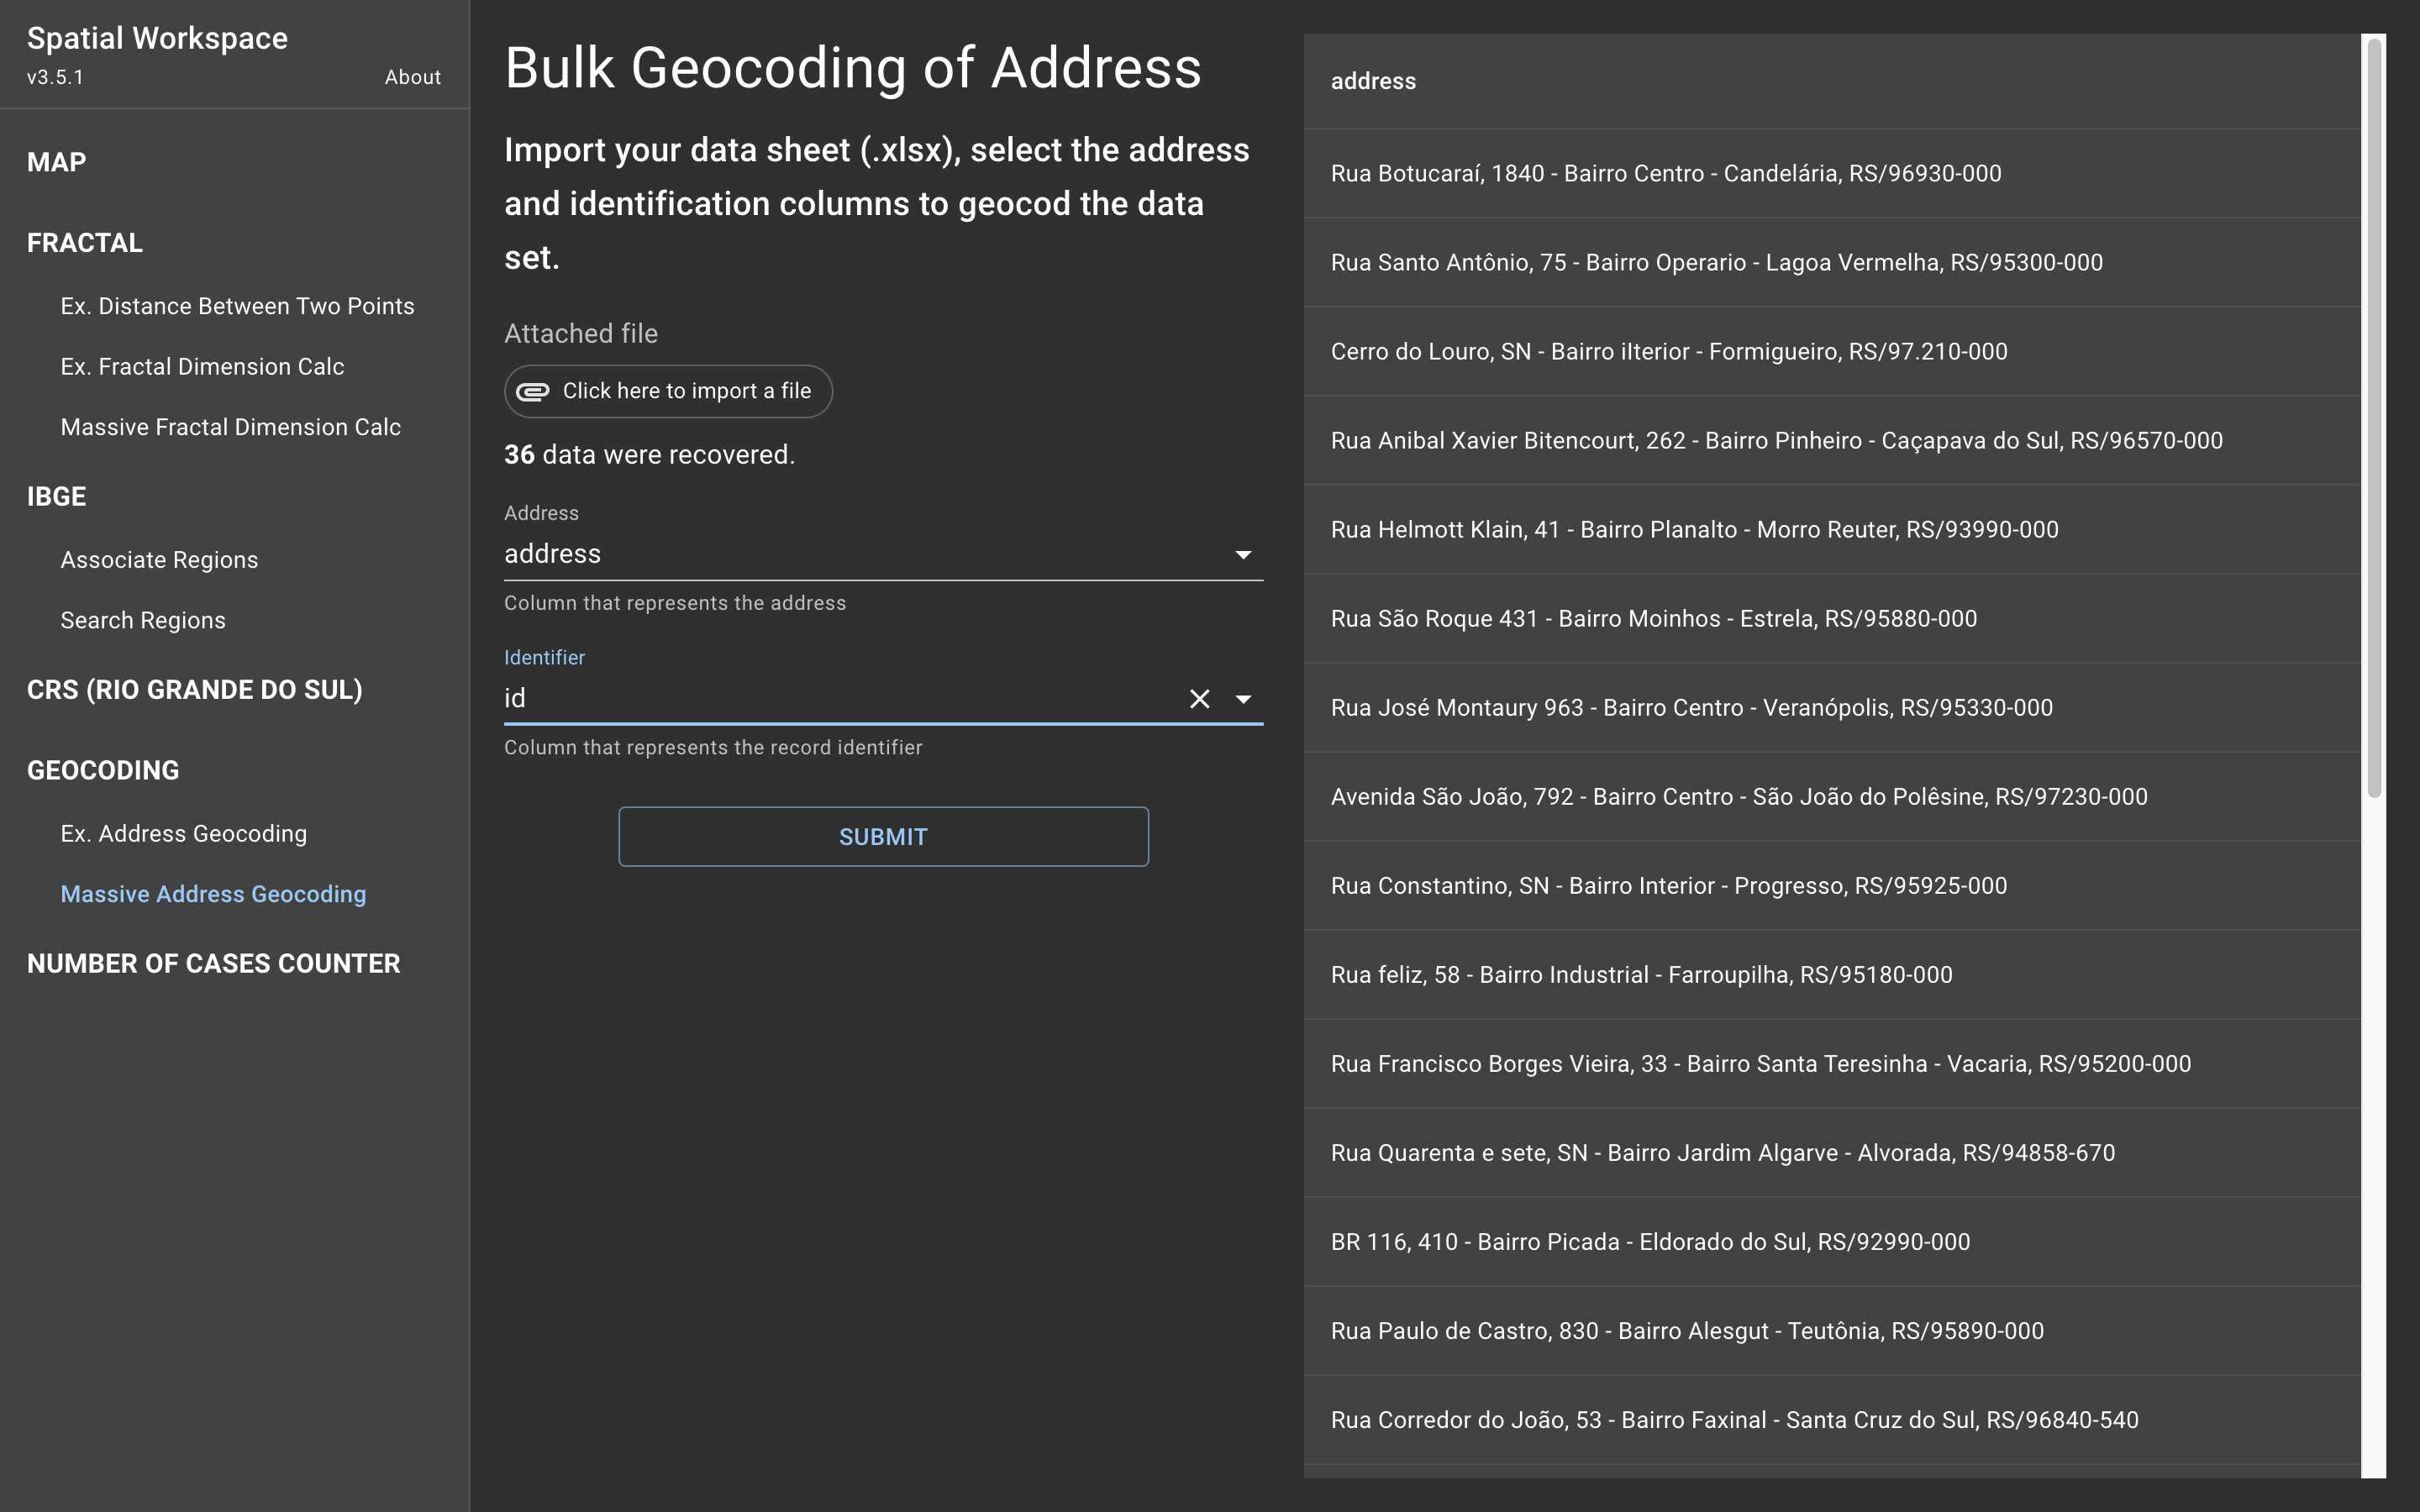This screenshot has height=1512, width=2420.
Task: Open Ex. Address Geocoding
Action: (x=183, y=833)
